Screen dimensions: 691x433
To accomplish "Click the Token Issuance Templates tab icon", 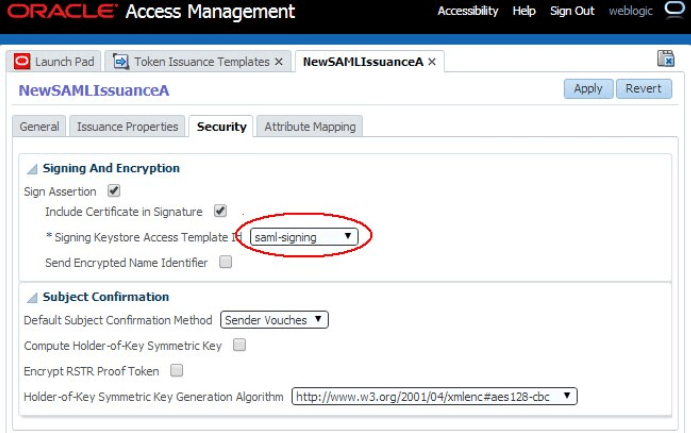I will [121, 62].
